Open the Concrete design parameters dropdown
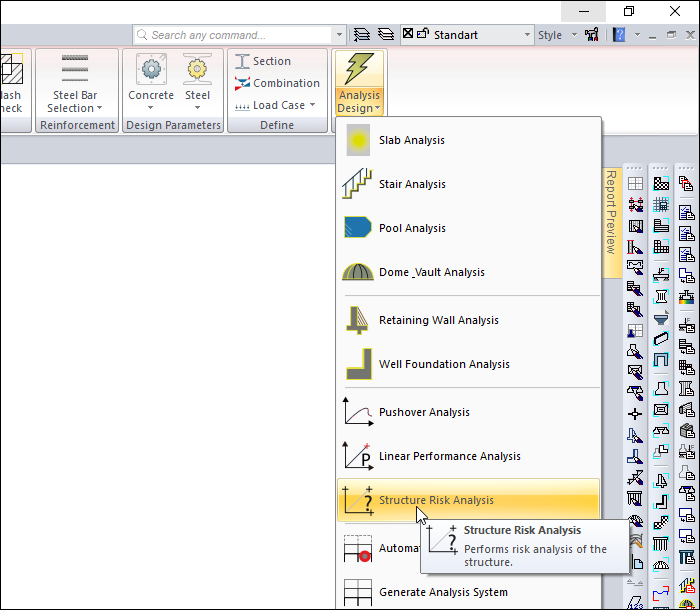The width and height of the screenshot is (700, 610). click(151, 83)
